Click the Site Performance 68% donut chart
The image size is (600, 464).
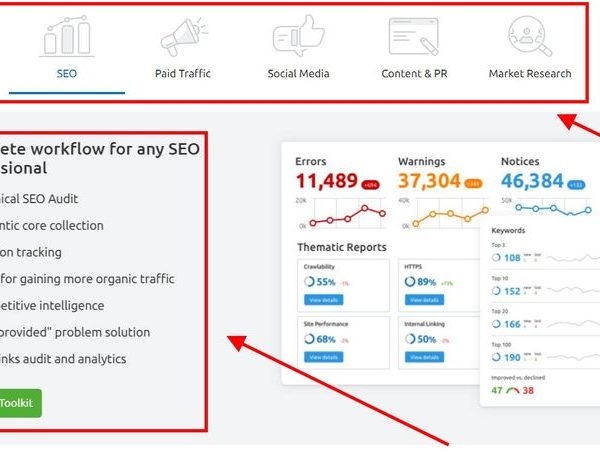tap(311, 340)
